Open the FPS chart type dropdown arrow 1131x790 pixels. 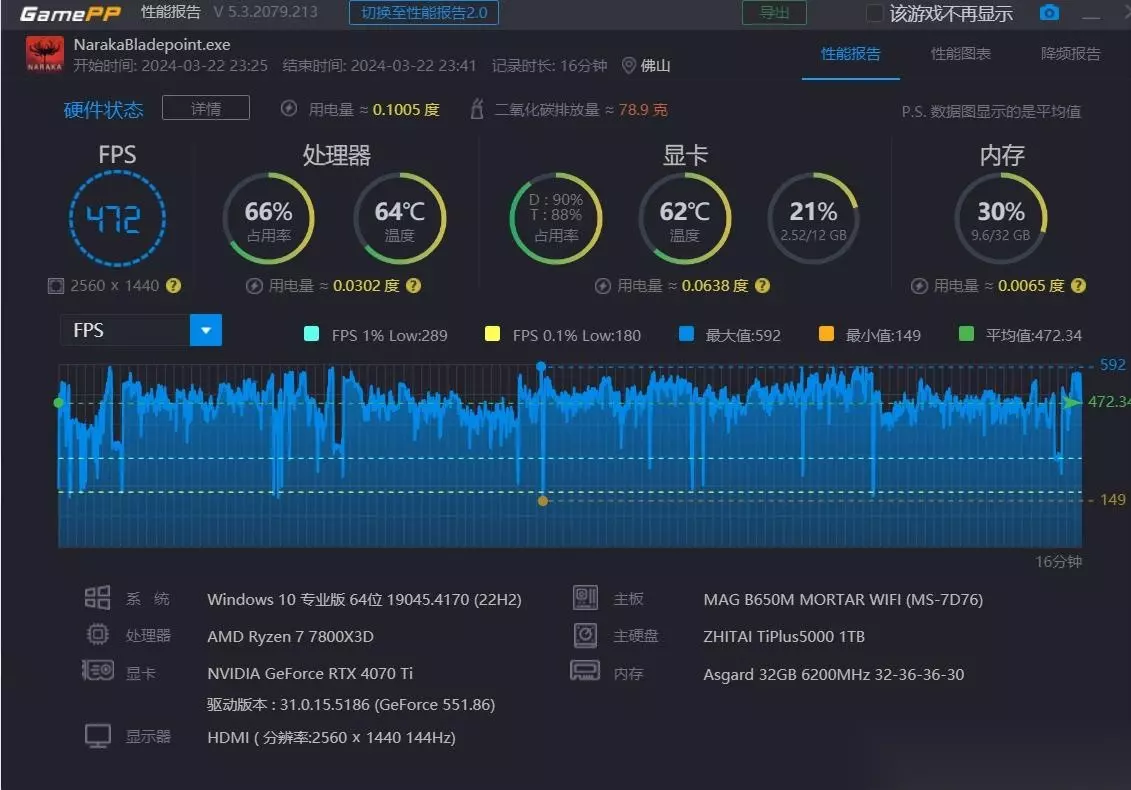pyautogui.click(x=206, y=330)
